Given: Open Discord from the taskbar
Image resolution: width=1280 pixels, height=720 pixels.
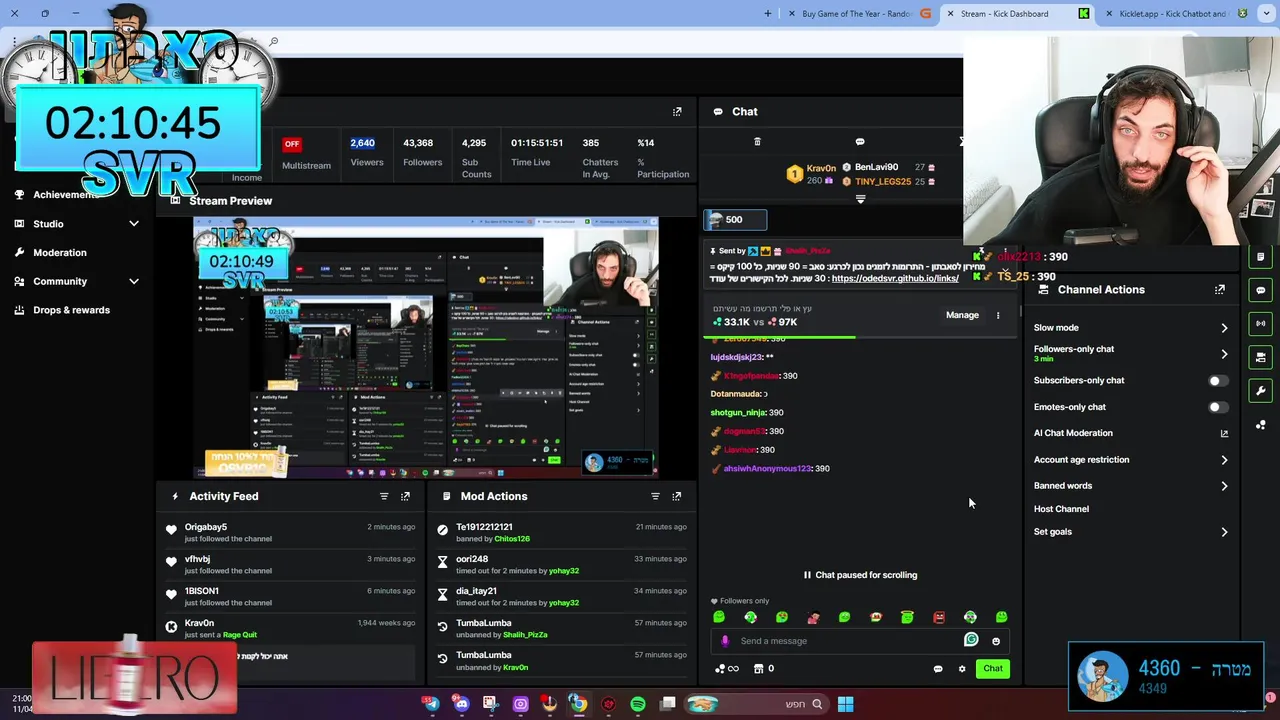Looking at the screenshot, I should (461, 704).
